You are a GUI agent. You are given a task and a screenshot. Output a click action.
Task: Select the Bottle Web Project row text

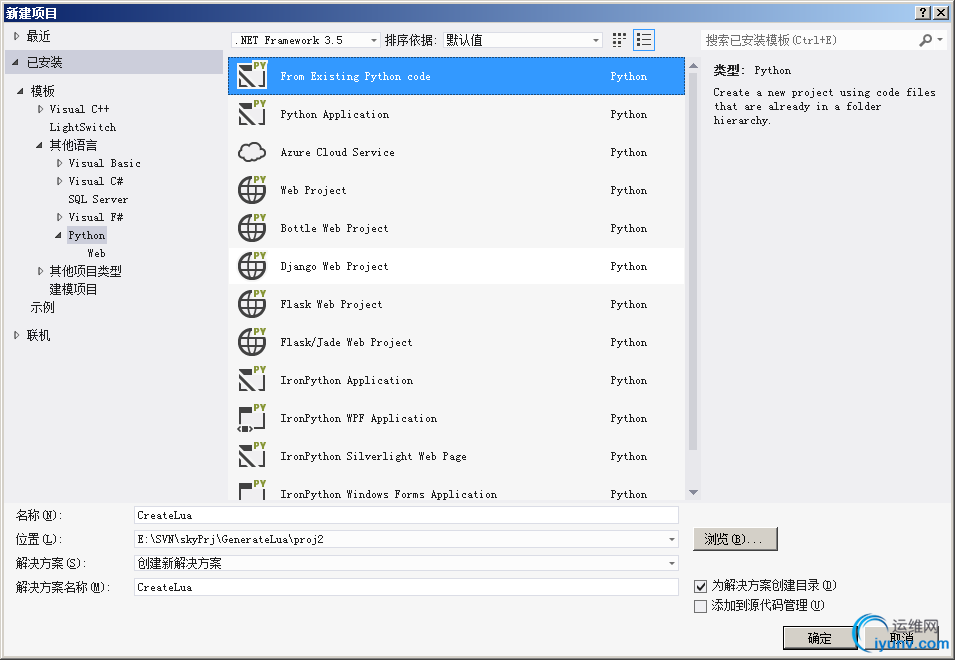click(334, 228)
